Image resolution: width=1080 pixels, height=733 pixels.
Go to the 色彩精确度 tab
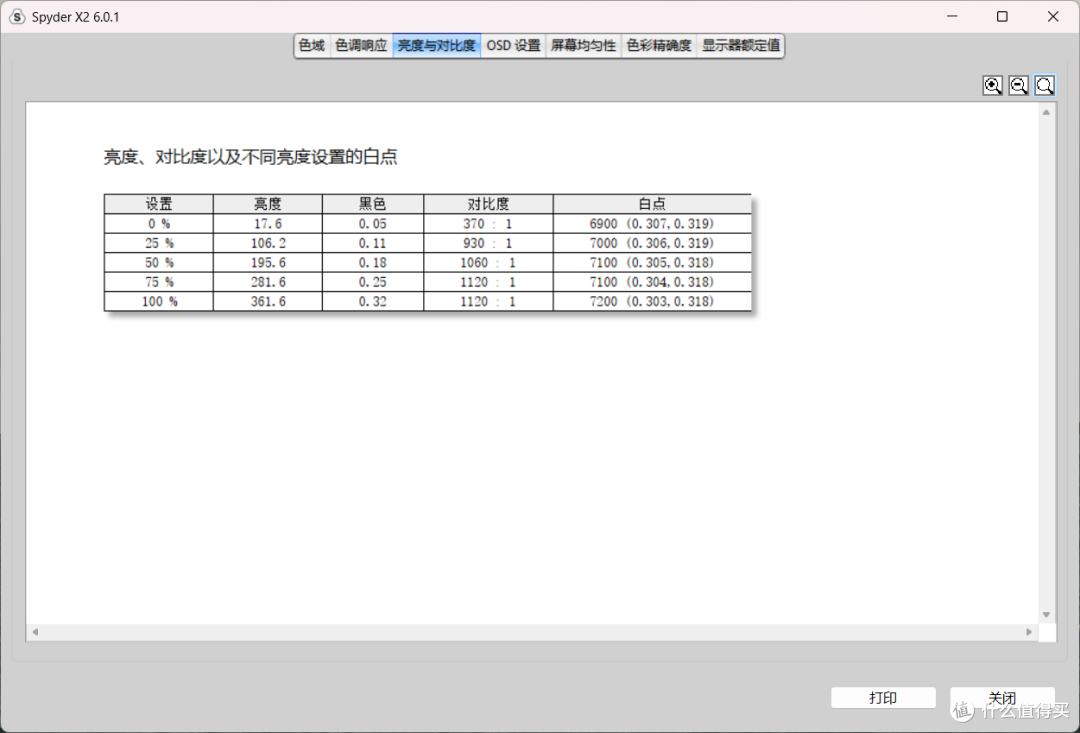(x=658, y=46)
